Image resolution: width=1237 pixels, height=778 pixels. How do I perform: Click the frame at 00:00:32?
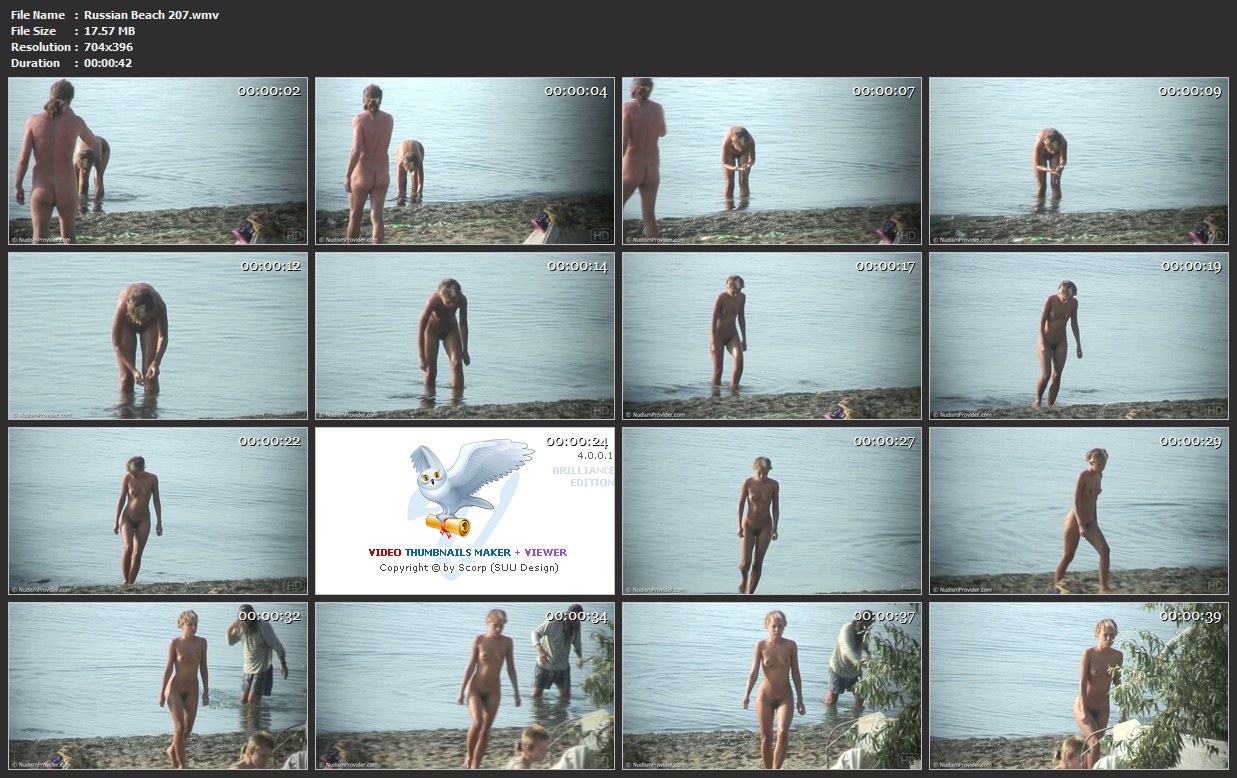(x=158, y=685)
